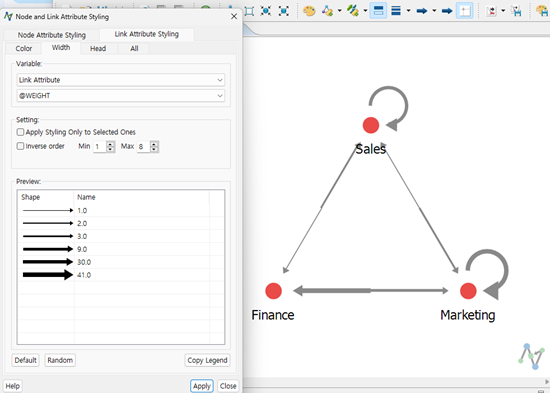Open dropdown arrow next to node styling icon
This screenshot has height=393, width=550.
(340, 11)
